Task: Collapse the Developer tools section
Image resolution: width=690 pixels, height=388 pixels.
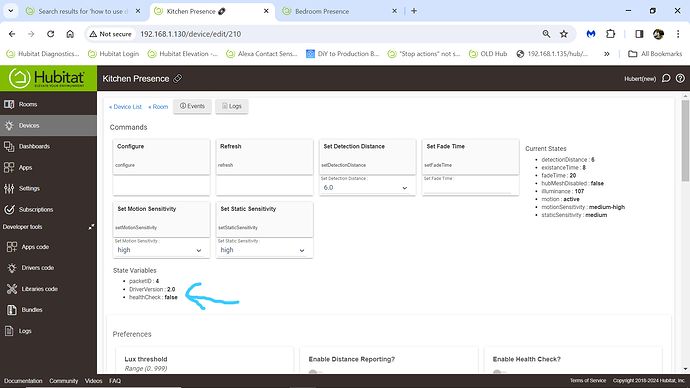Action: (x=91, y=227)
